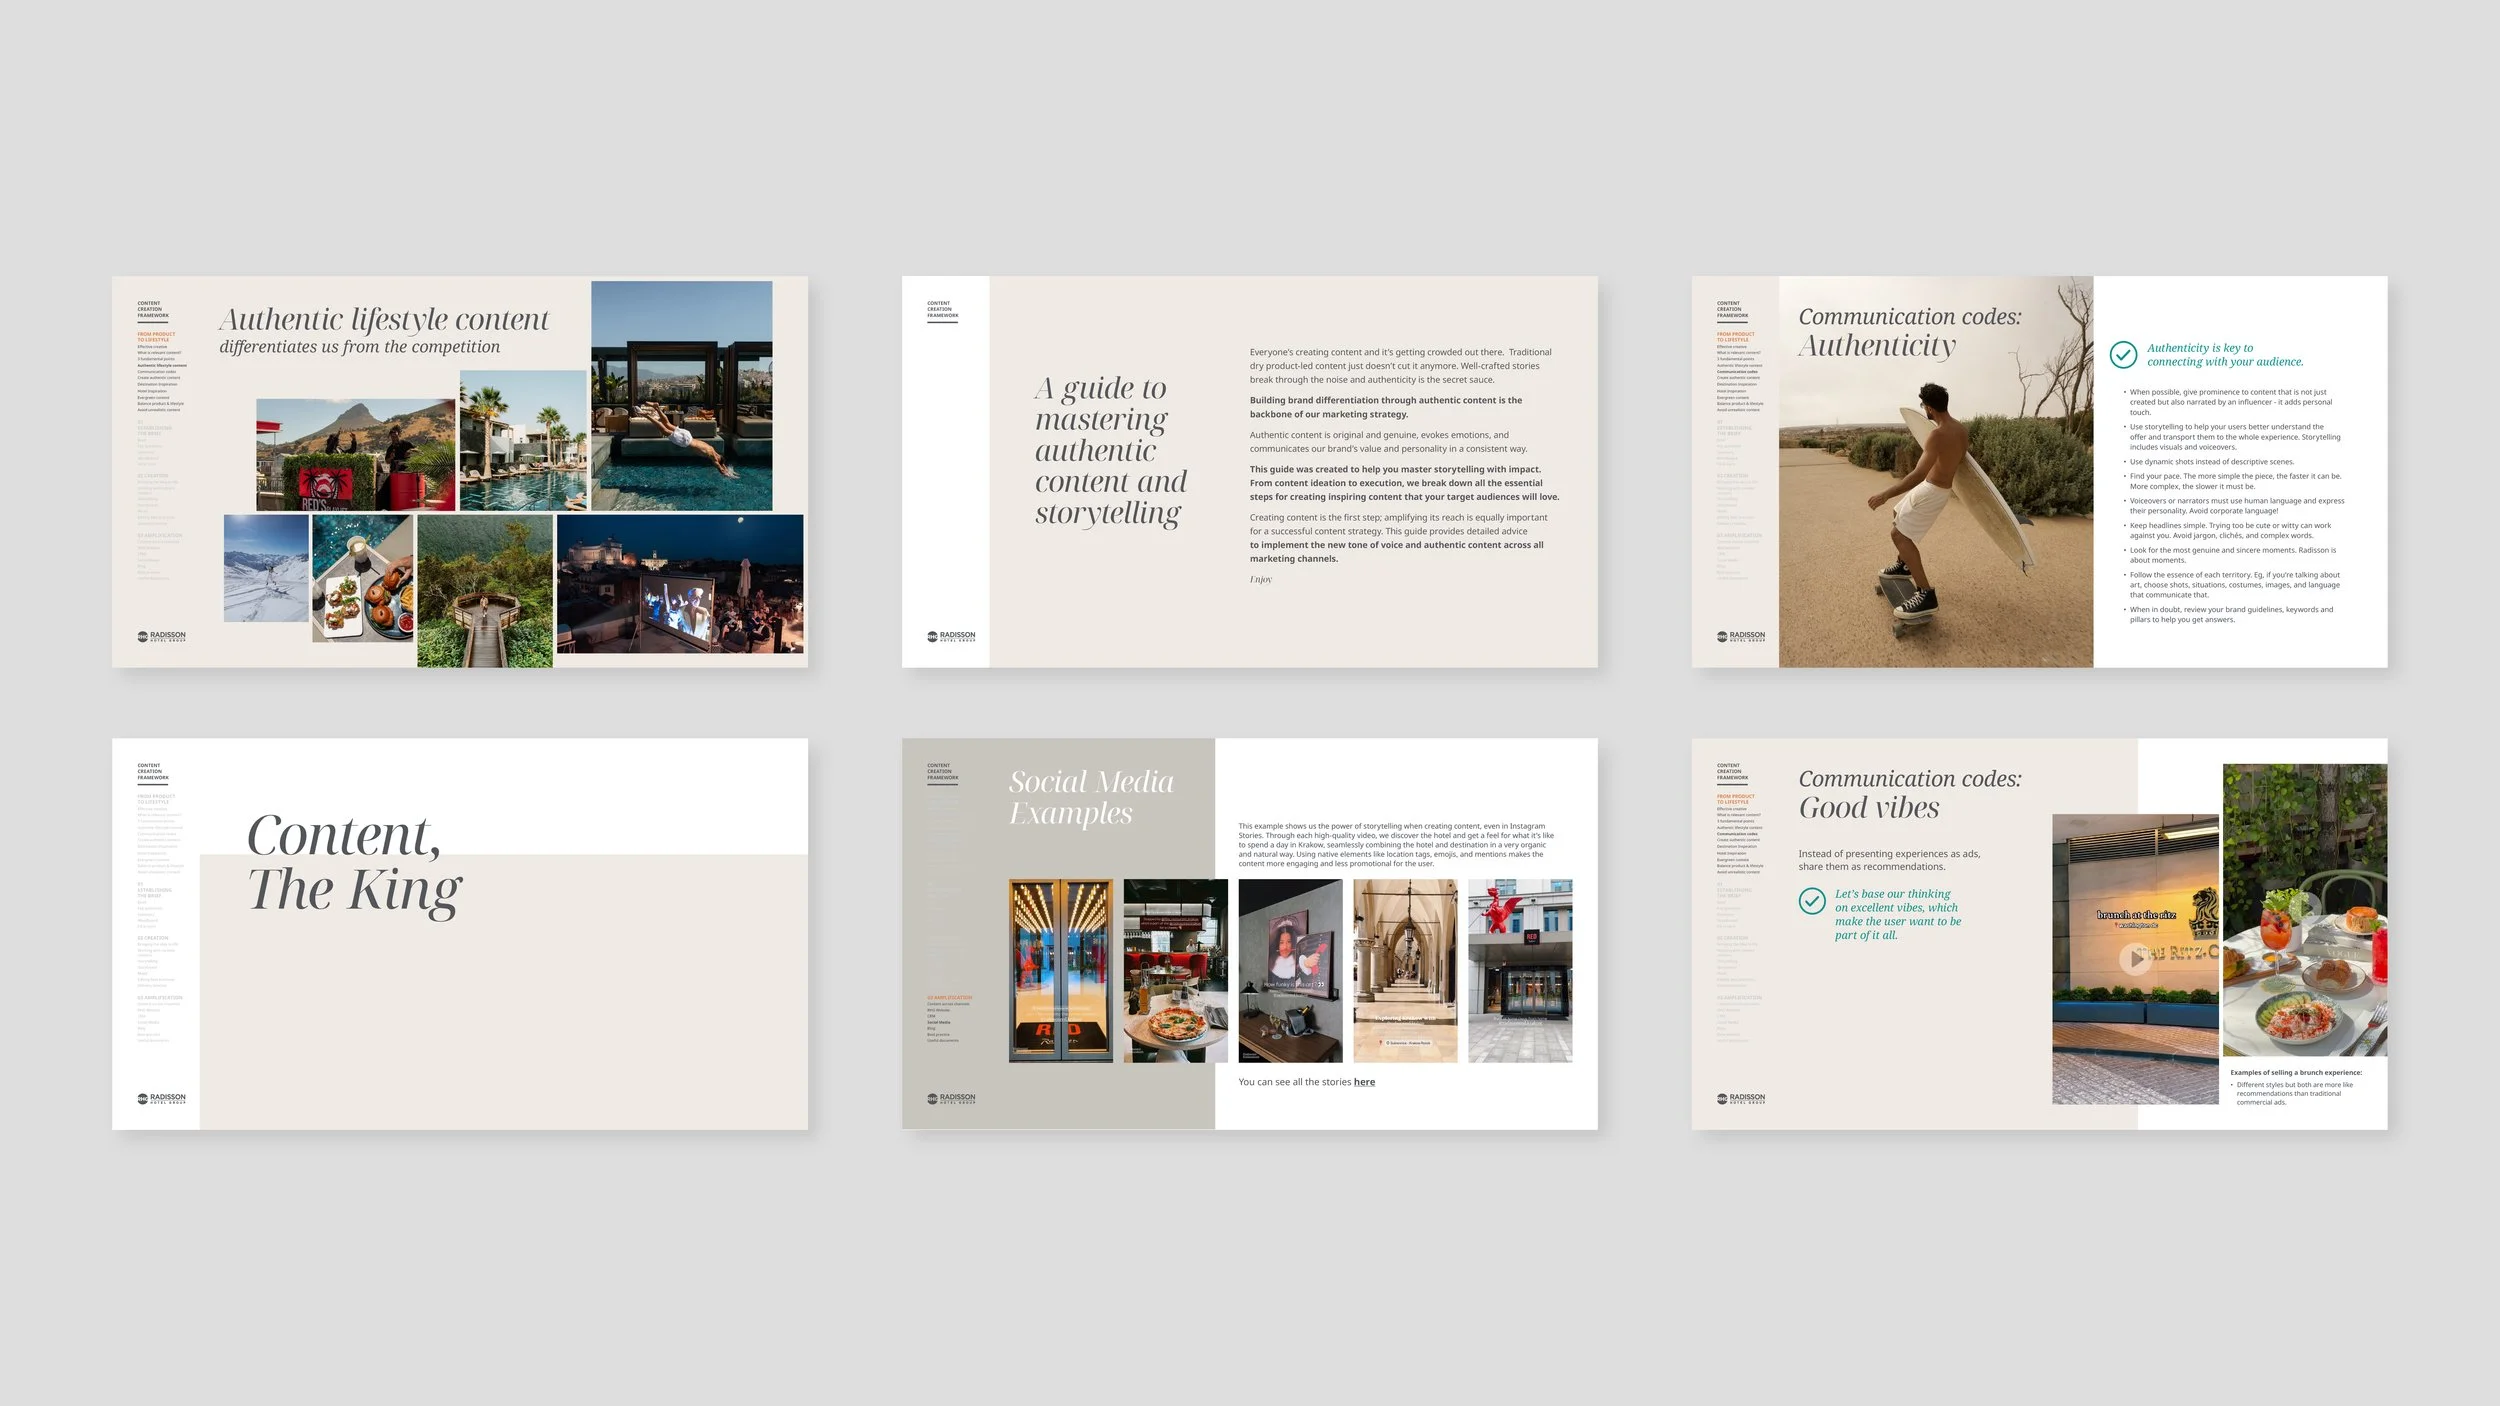Click 'Social Media' under the Amplification list

coord(939,1022)
